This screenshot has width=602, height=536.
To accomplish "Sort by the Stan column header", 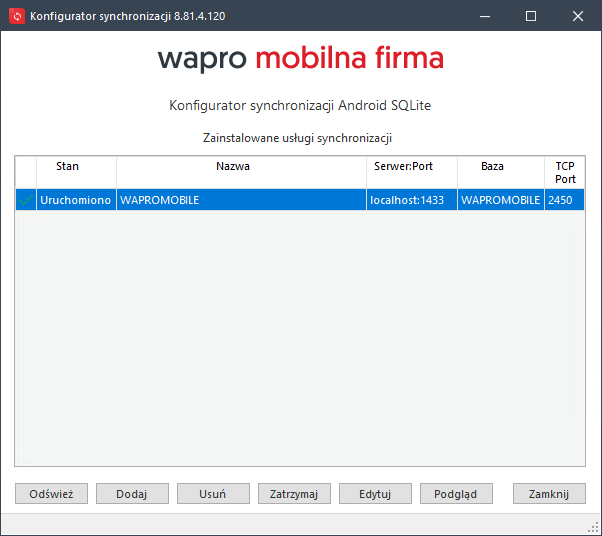I will (x=67, y=167).
